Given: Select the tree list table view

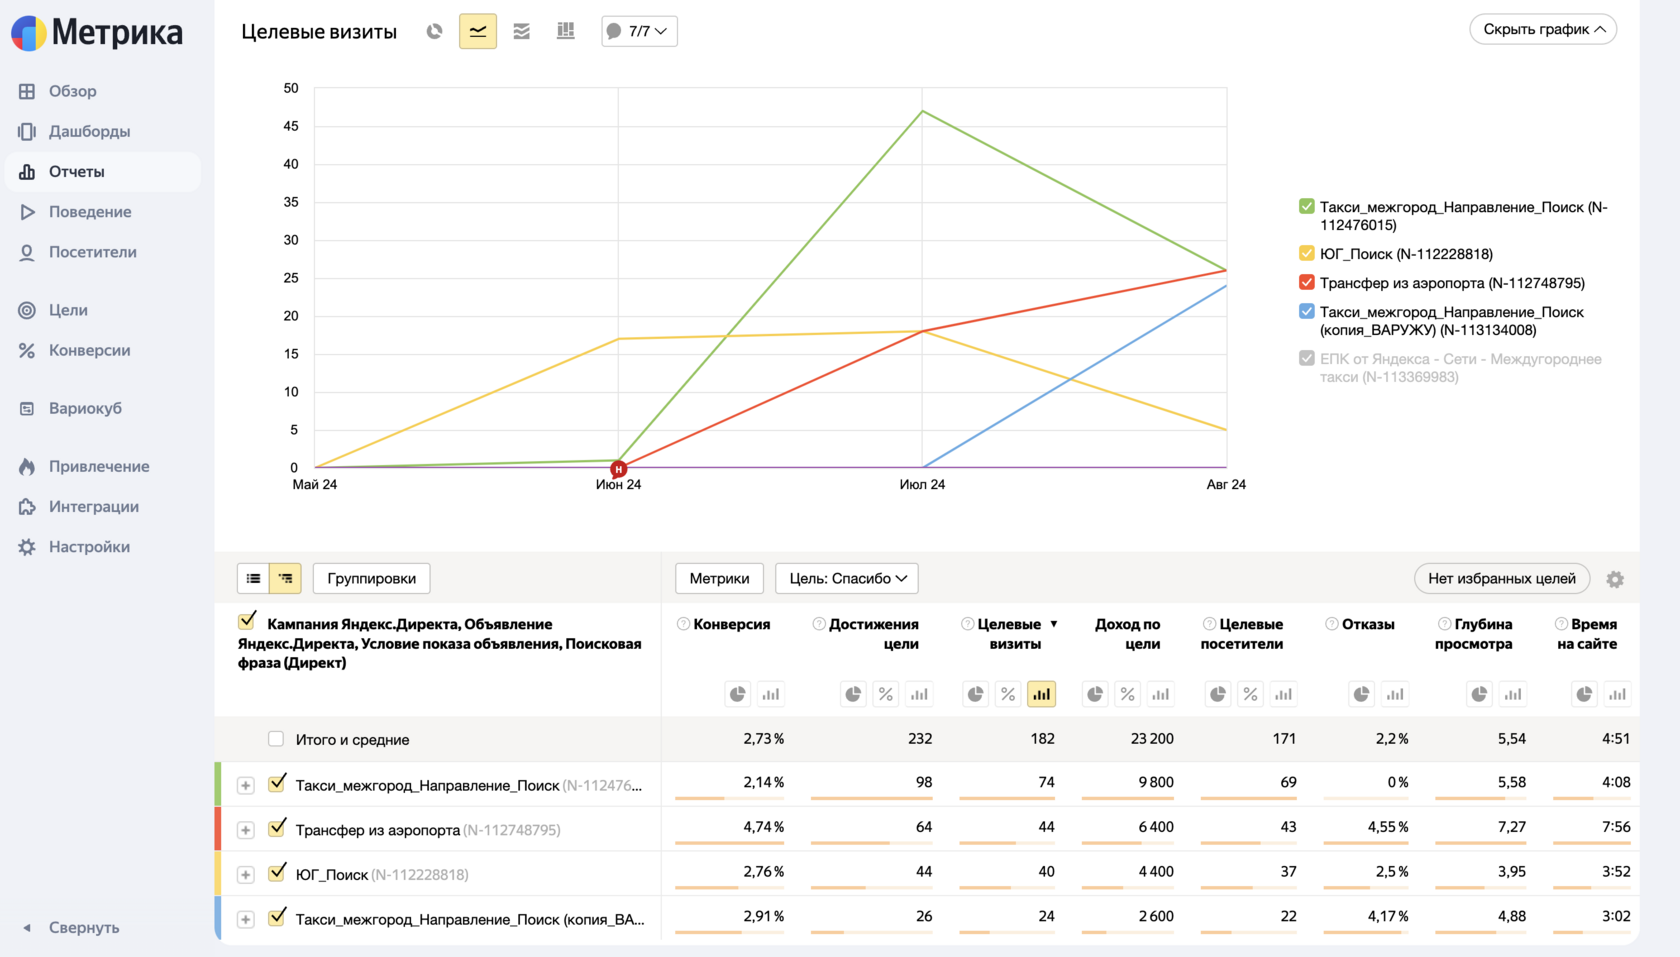Looking at the screenshot, I should pos(286,578).
